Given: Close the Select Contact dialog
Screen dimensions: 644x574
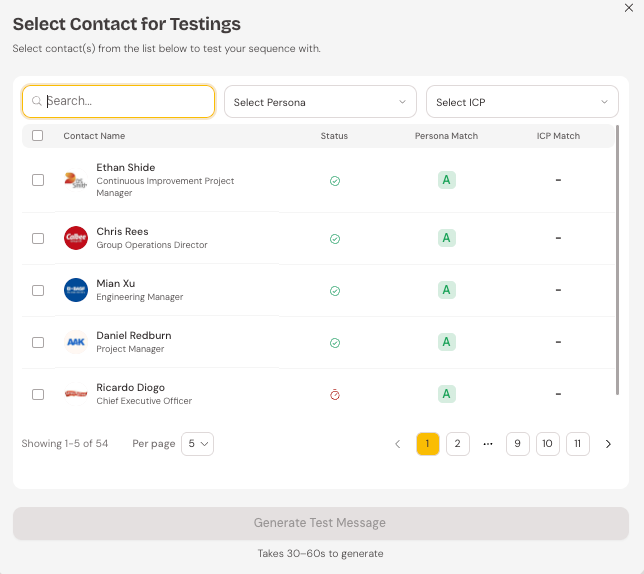Looking at the screenshot, I should coord(628,7).
